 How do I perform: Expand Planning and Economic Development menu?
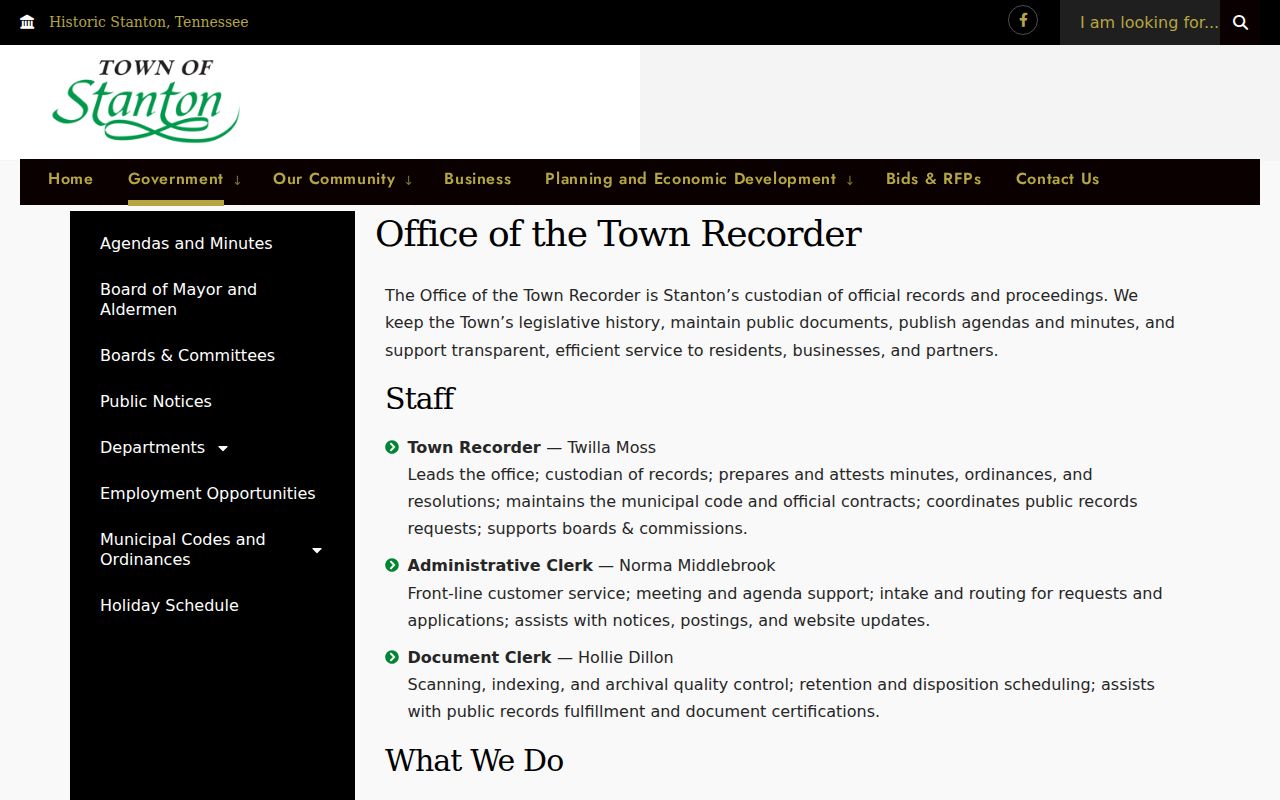pyautogui.click(x=850, y=180)
